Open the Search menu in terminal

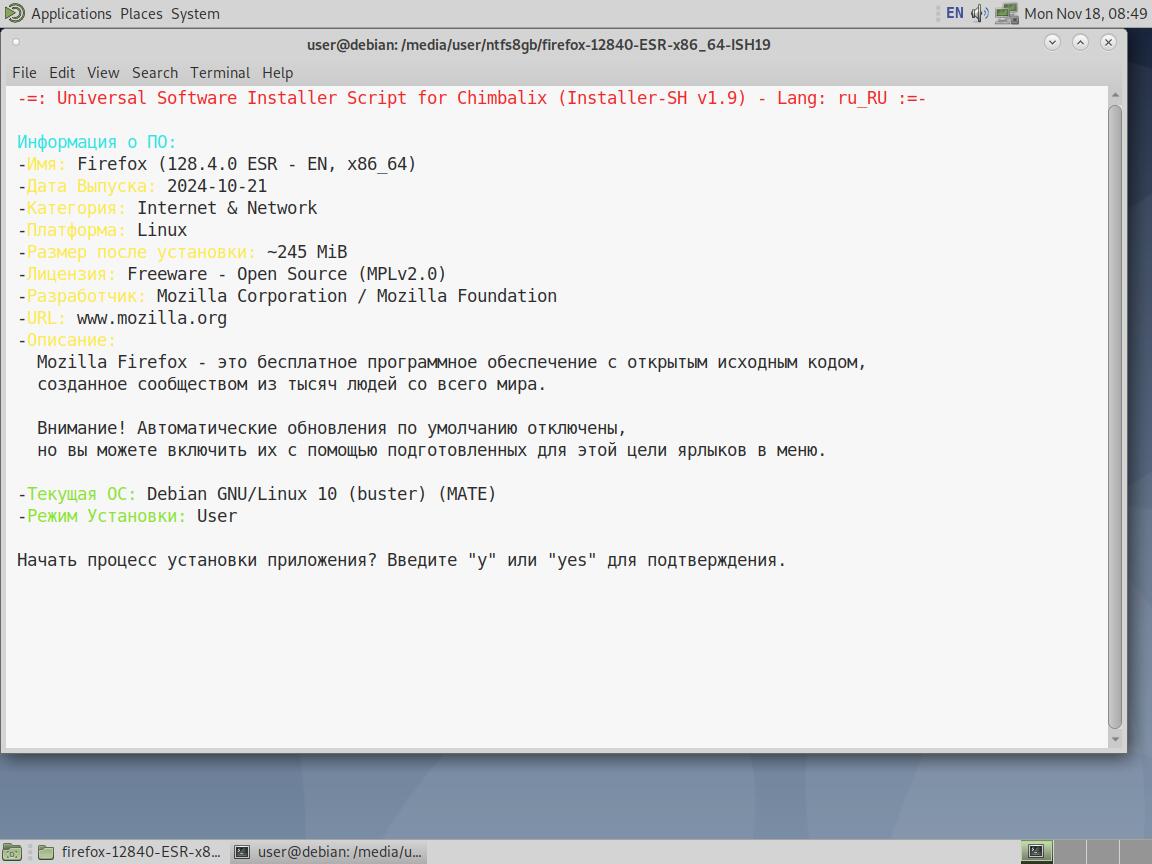(x=155, y=73)
